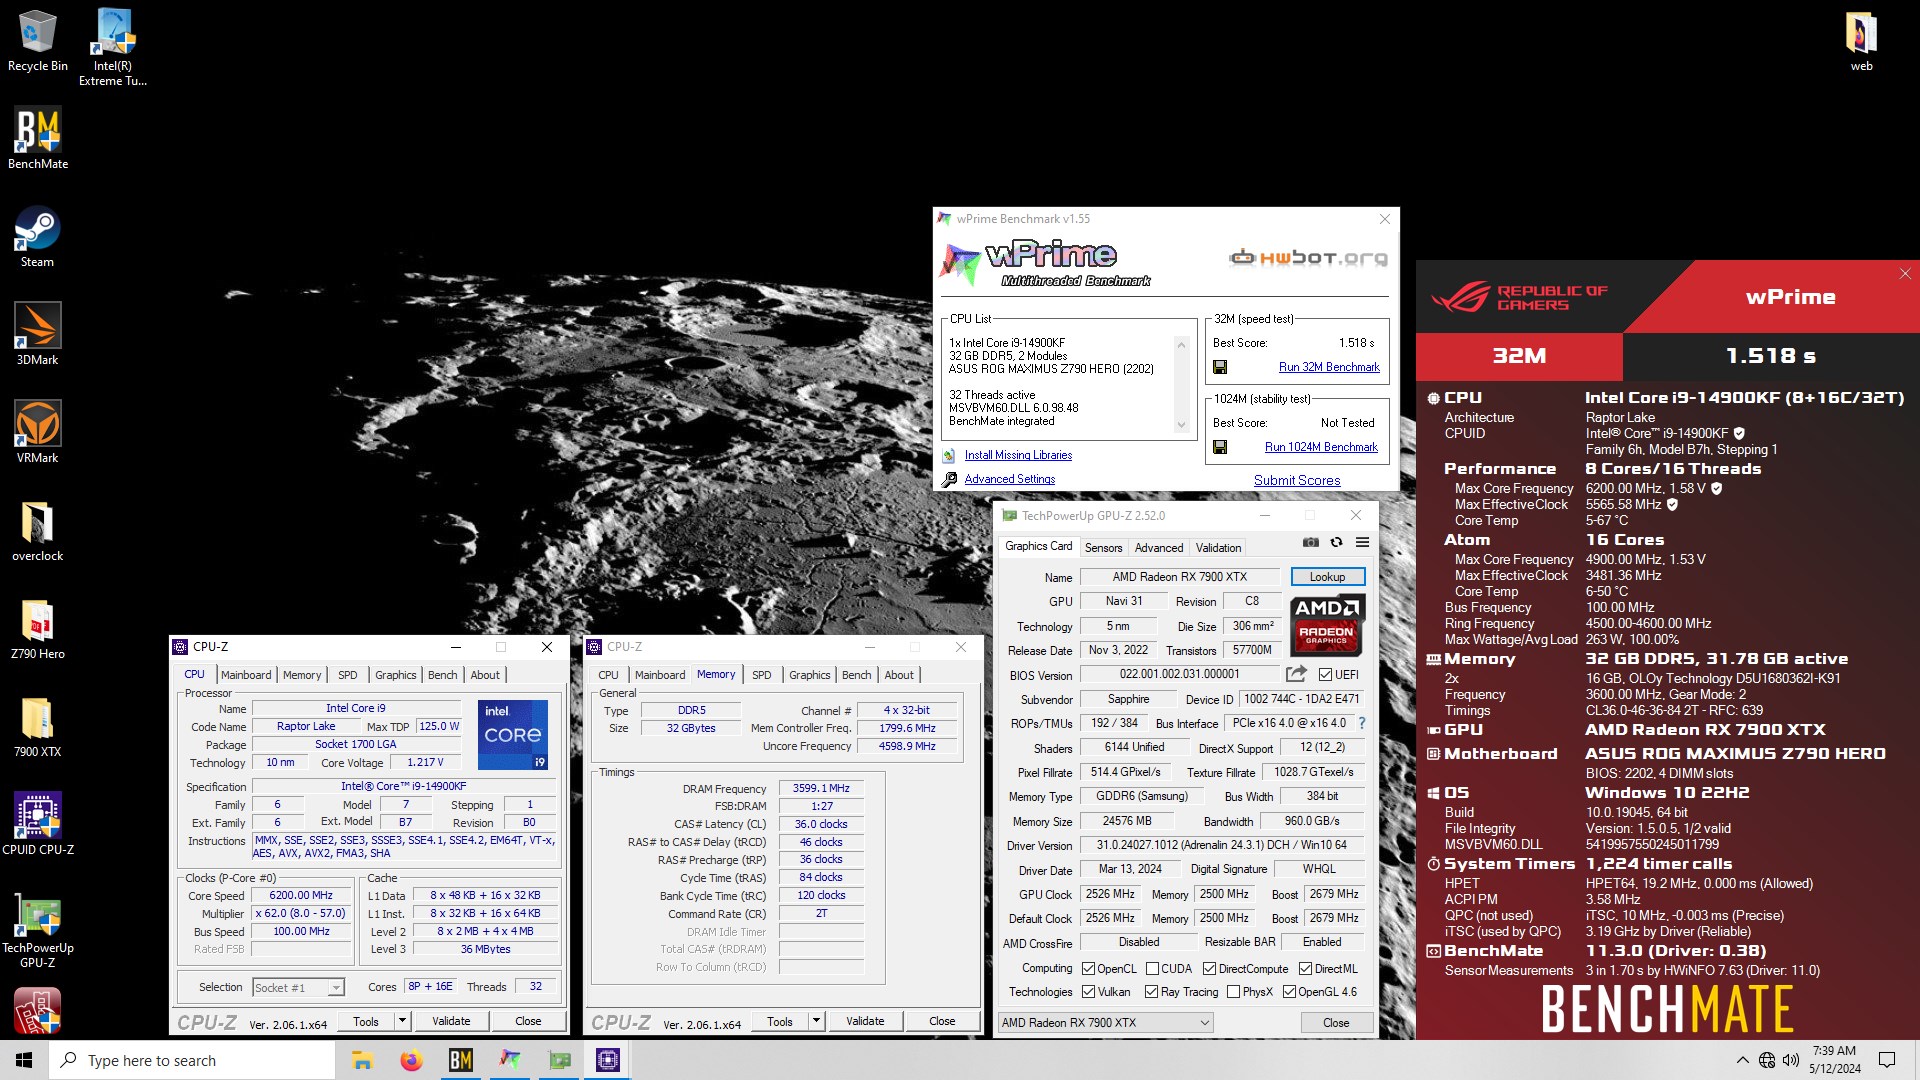Image resolution: width=1920 pixels, height=1080 pixels.
Task: Refresh GPU-Z readings with the refresh icon
Action: 1336,542
